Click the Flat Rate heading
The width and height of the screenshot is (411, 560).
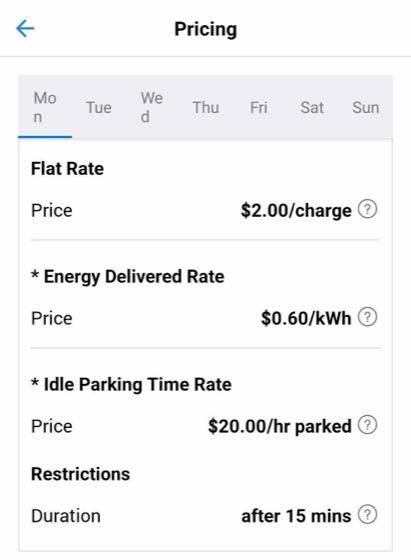(67, 169)
